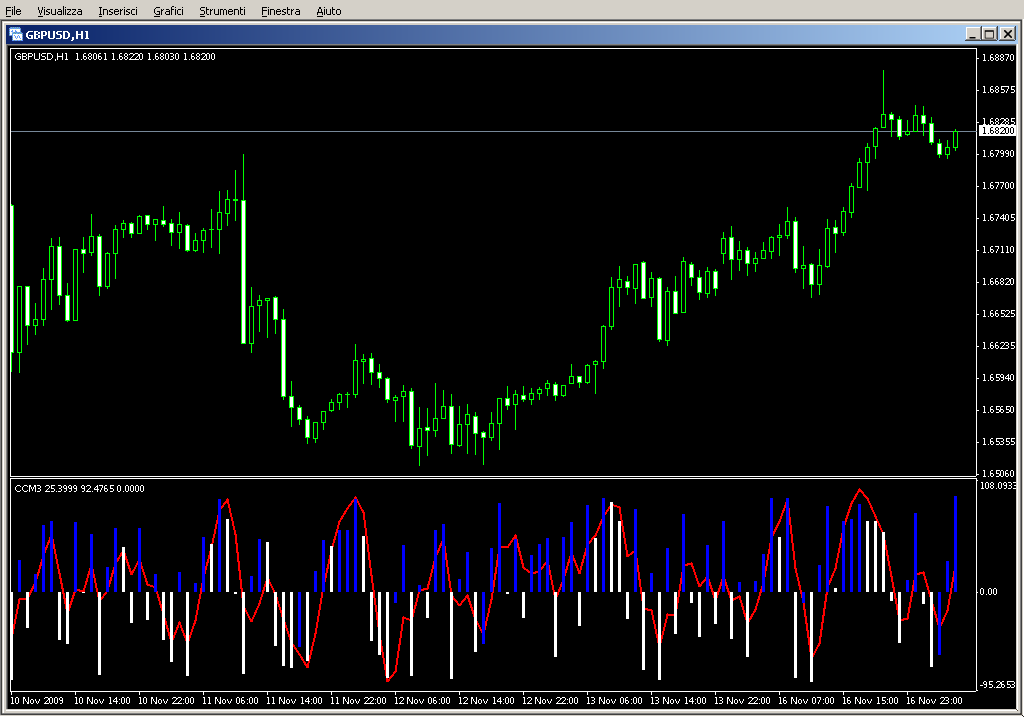This screenshot has width=1024, height=717.
Task: Click the 1.67990 price axis label
Action: tap(998, 153)
